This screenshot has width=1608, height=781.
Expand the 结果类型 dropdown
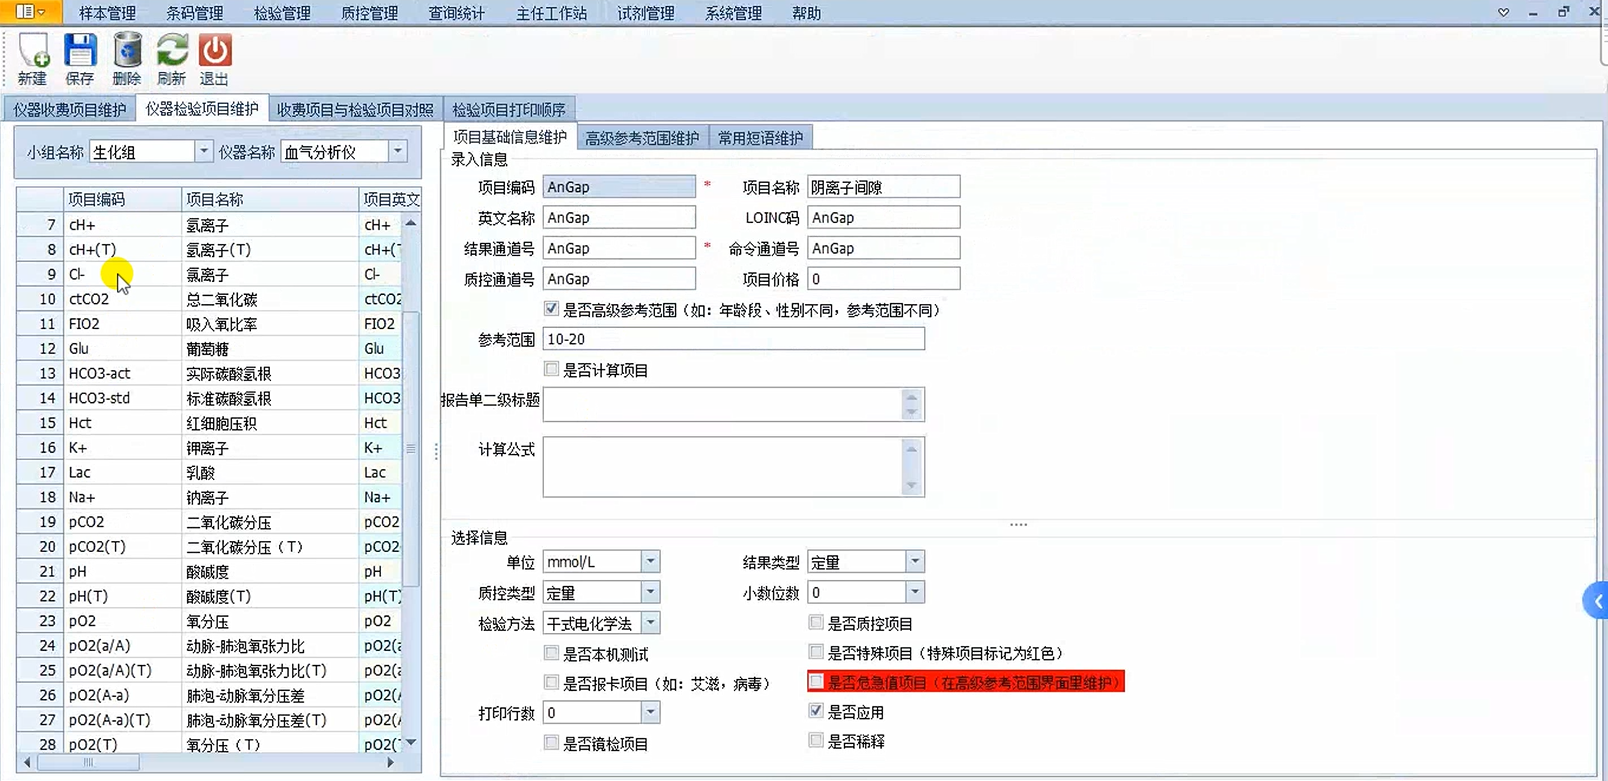[915, 561]
